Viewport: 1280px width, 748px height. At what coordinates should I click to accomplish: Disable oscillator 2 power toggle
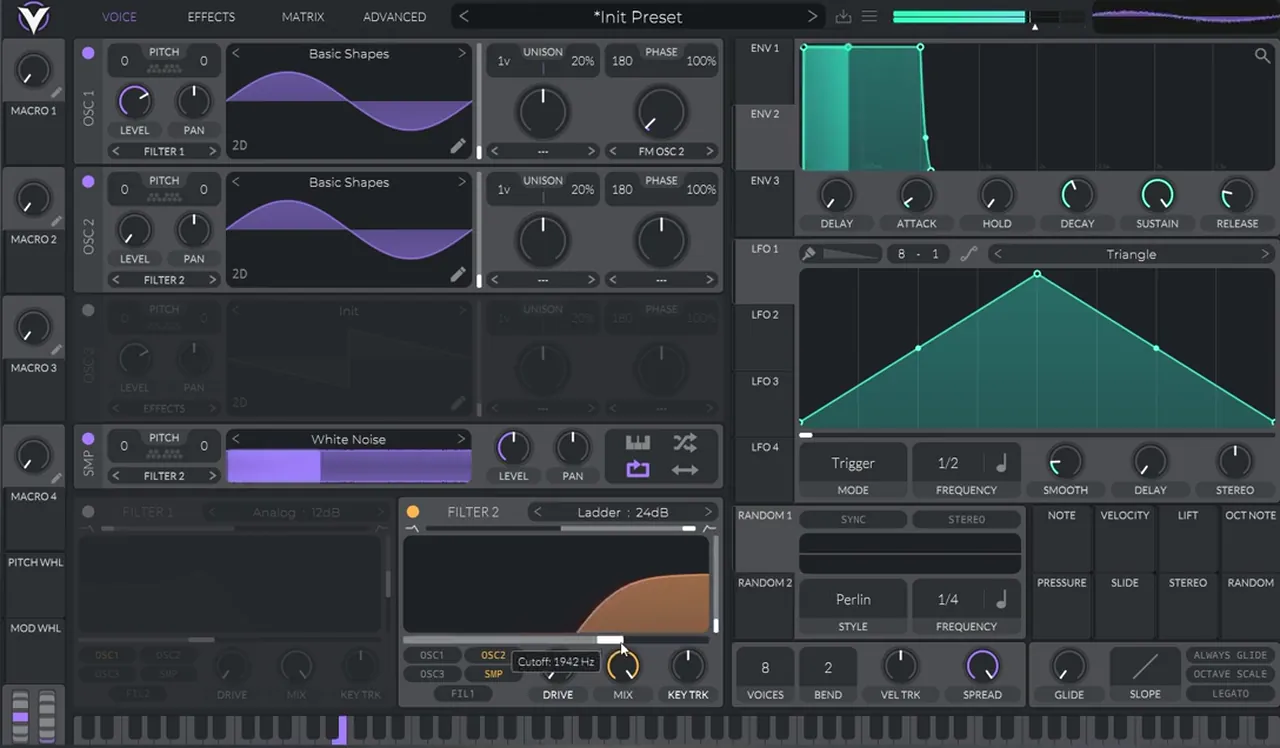click(x=88, y=182)
